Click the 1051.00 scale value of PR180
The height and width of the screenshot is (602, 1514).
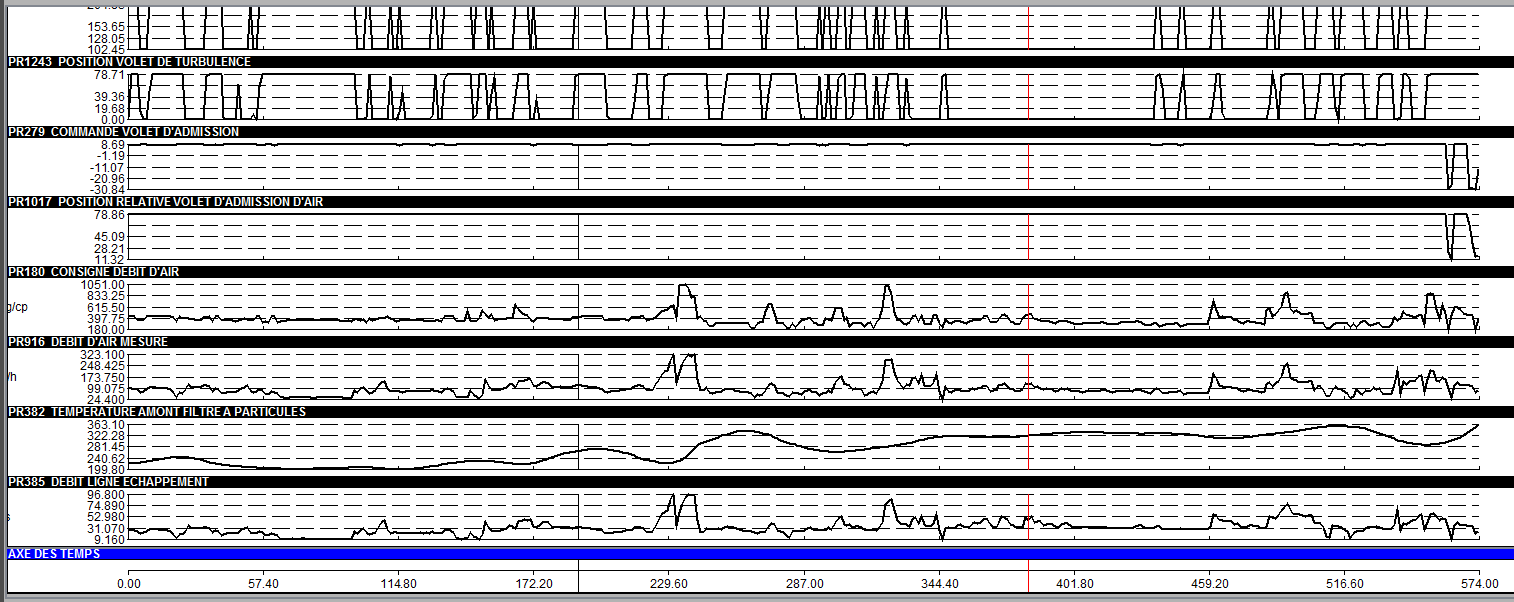[104, 285]
